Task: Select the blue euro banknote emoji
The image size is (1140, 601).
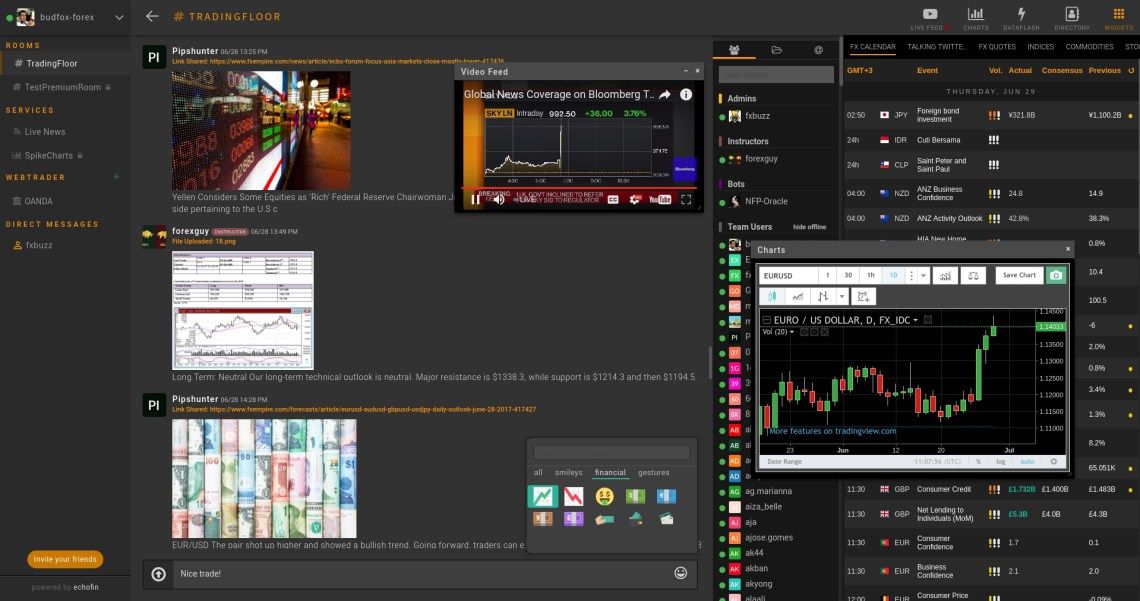Action: 666,496
